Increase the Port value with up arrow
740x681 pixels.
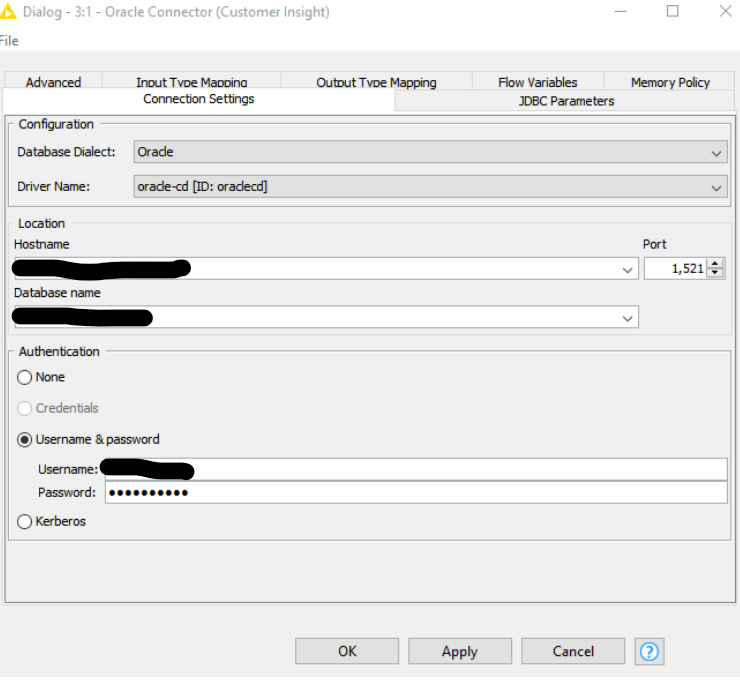[715, 264]
